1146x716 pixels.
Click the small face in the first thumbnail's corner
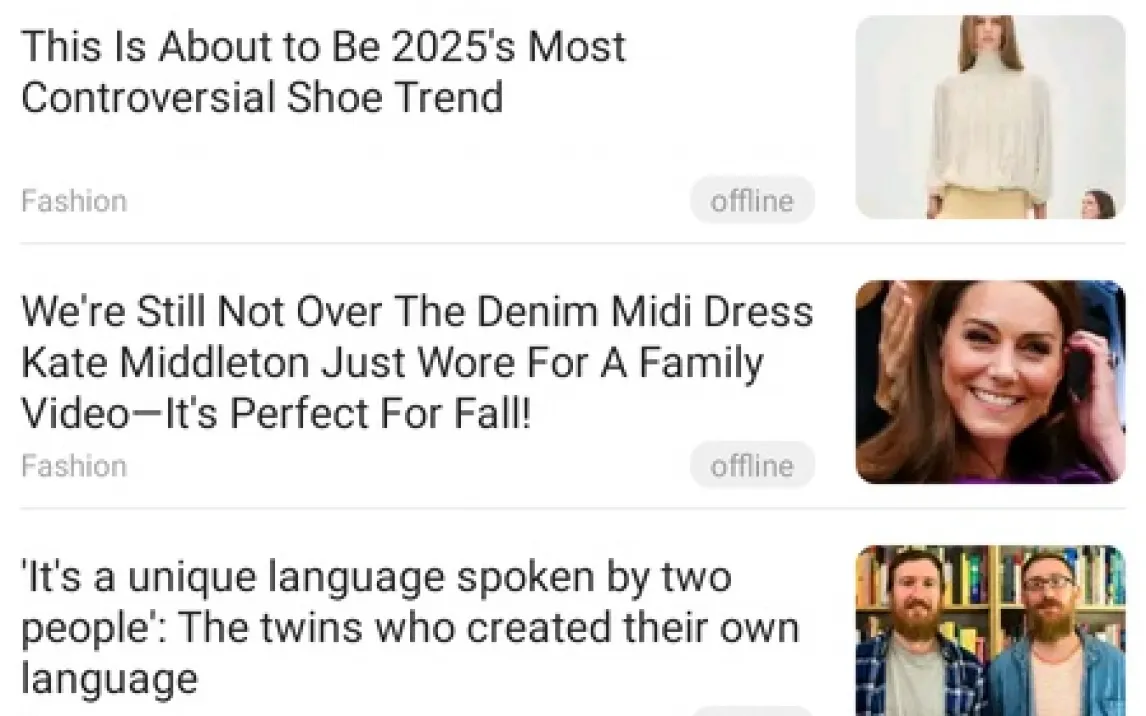[x=1099, y=204]
